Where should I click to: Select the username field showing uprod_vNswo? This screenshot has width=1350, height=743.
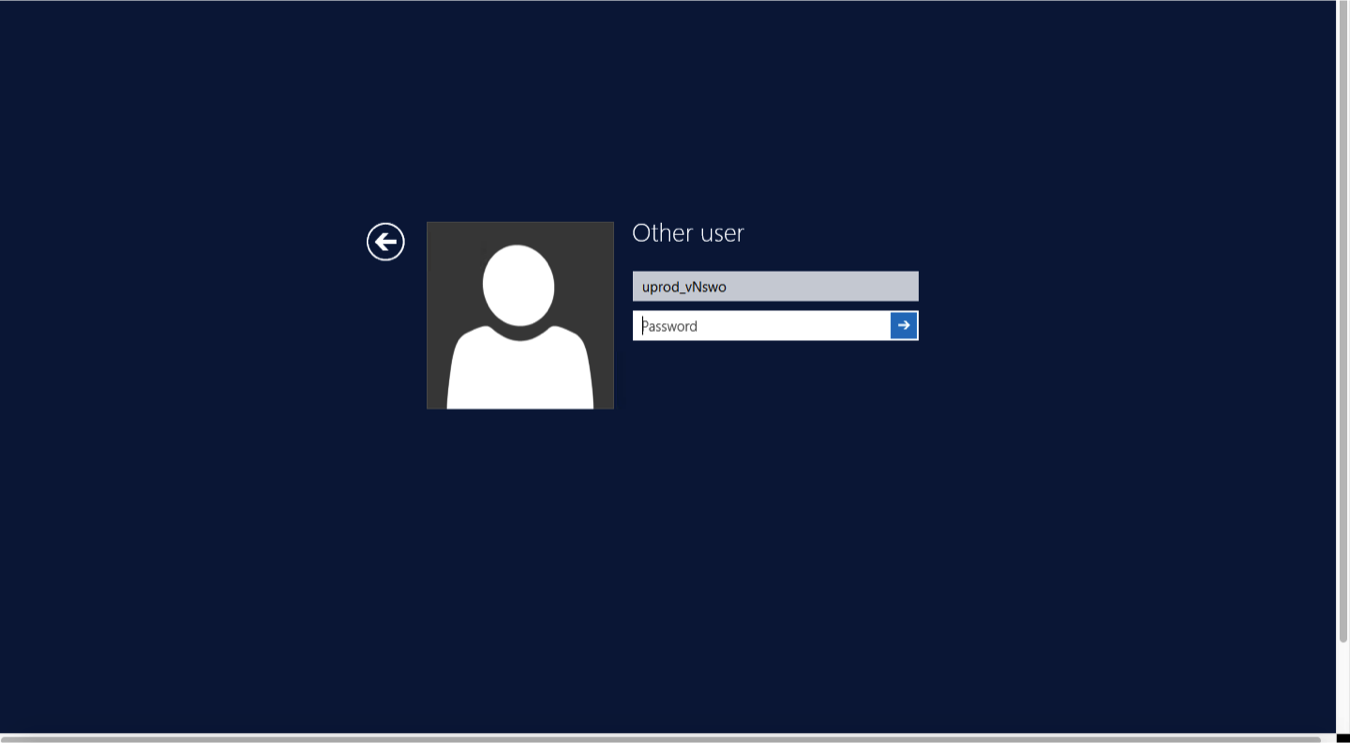pos(775,286)
